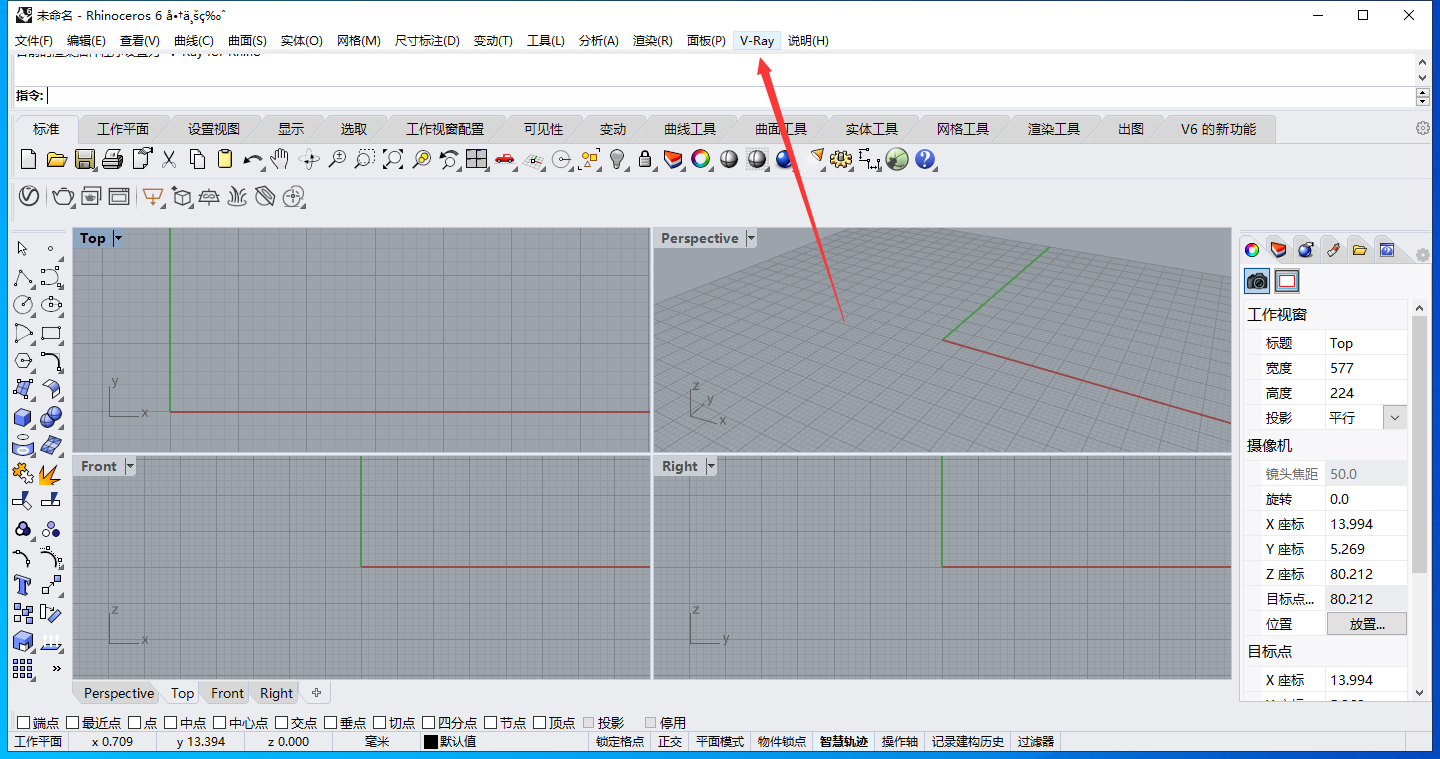Click the four-viewport layout icon
This screenshot has width=1440, height=759.
[x=476, y=158]
